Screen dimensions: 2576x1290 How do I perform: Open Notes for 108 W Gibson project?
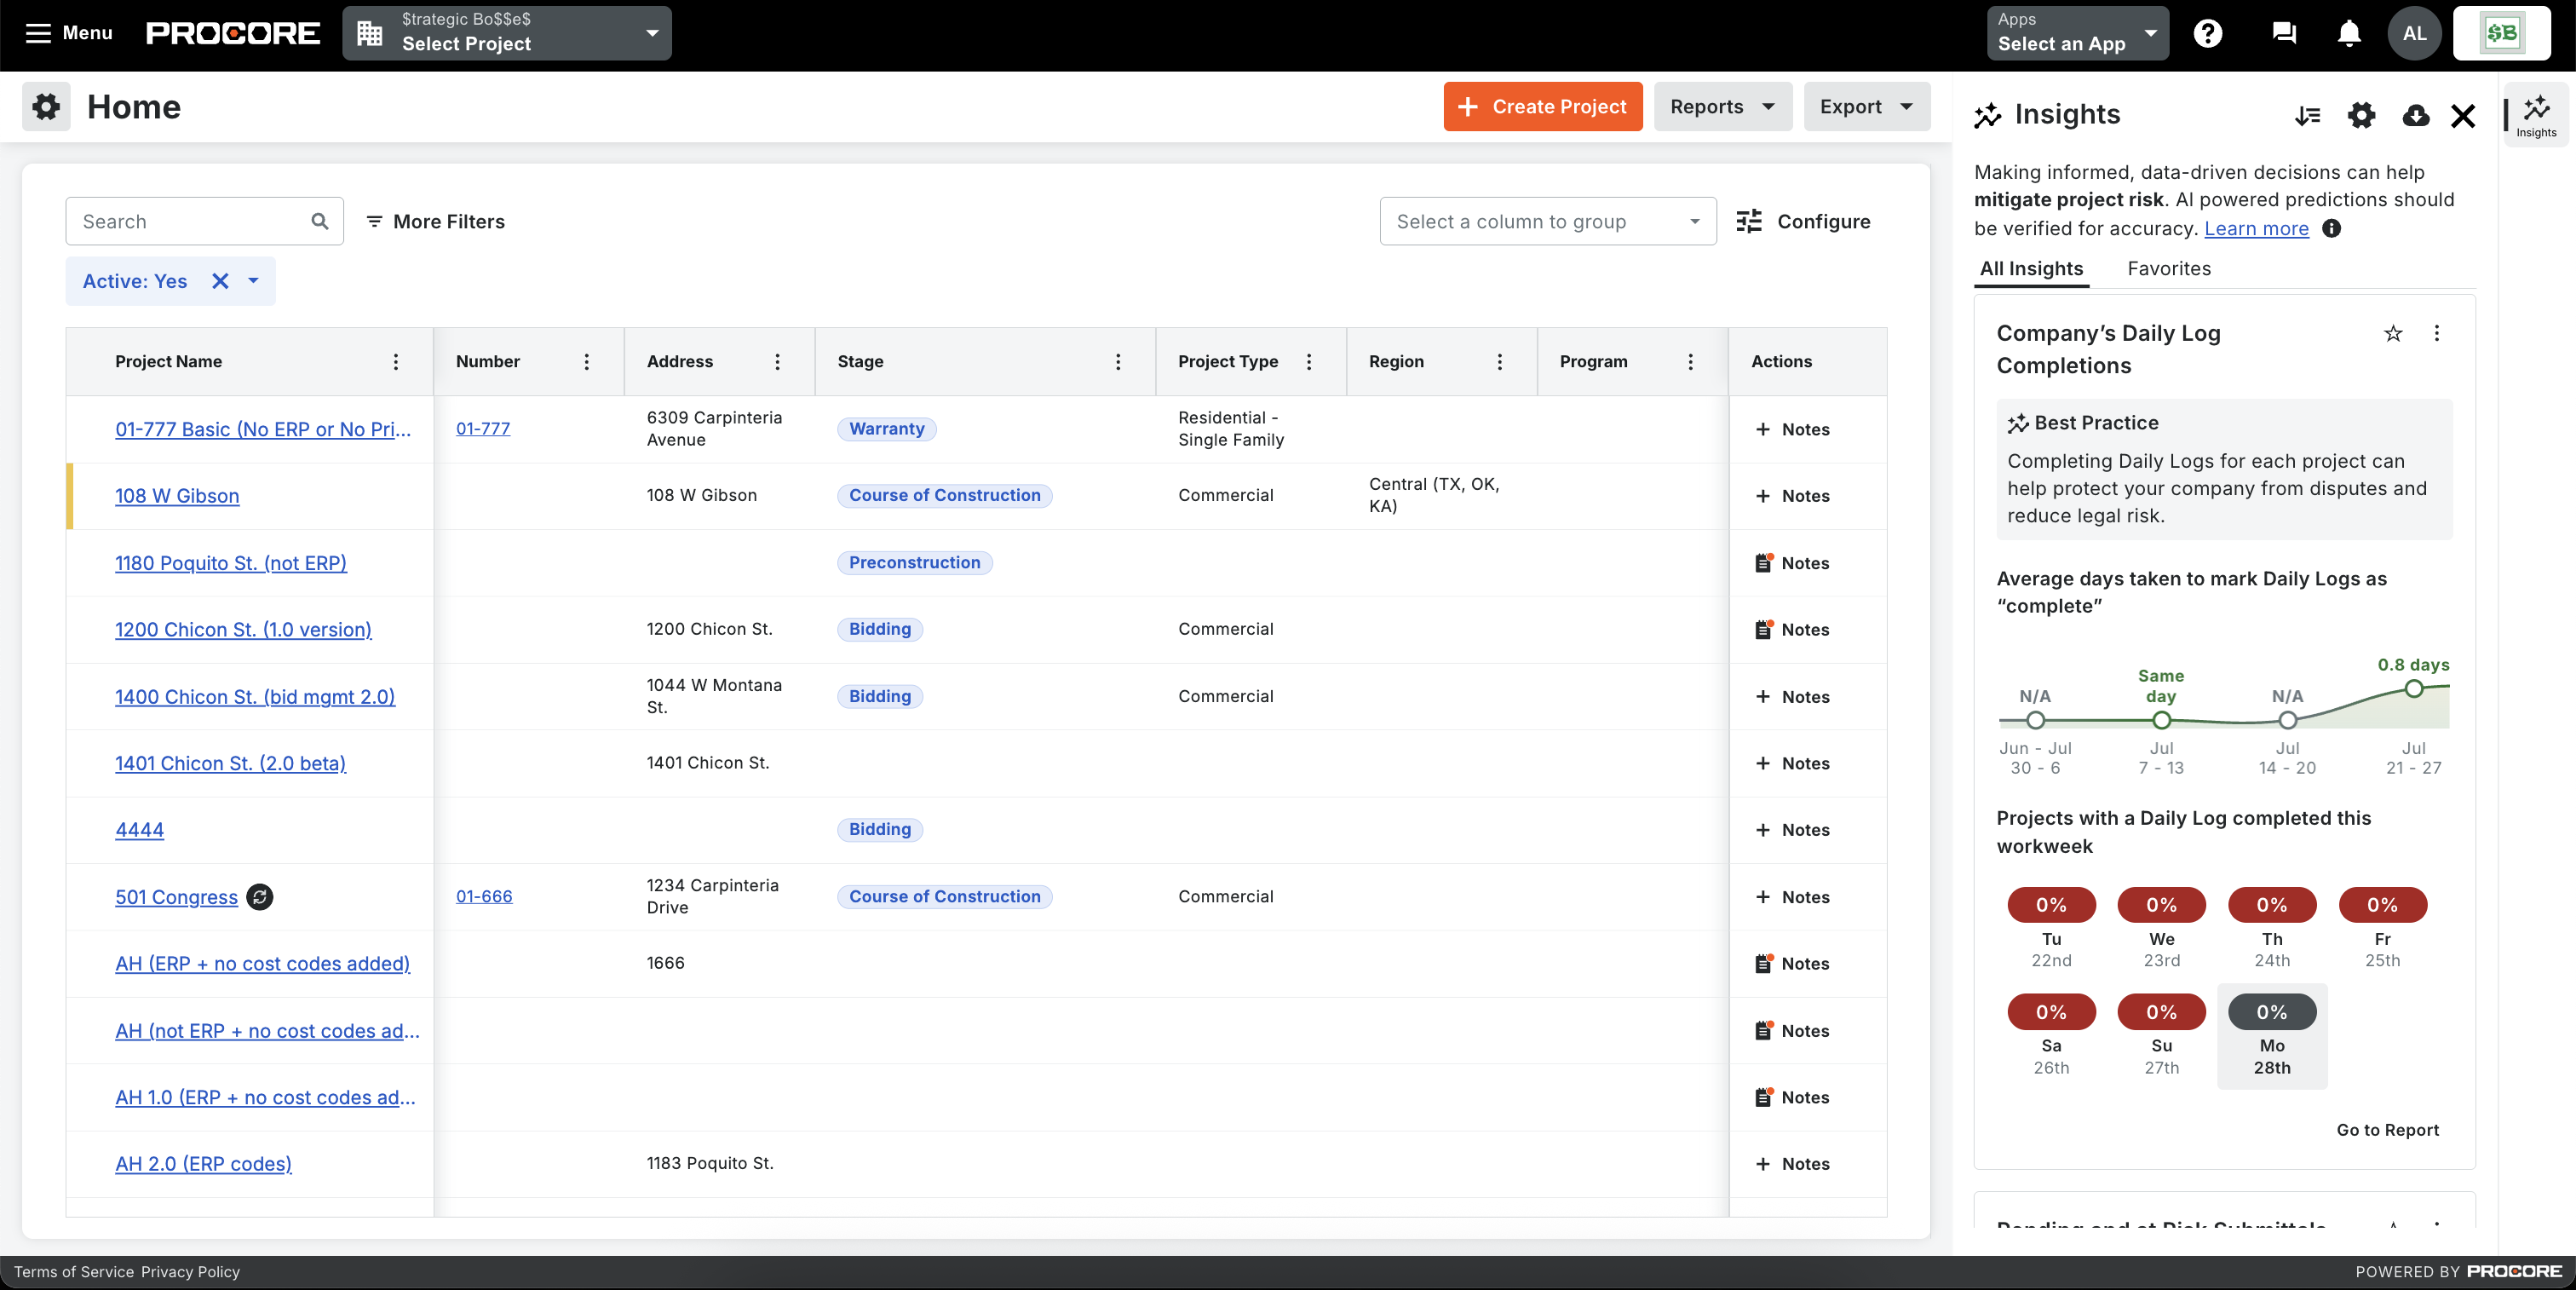tap(1792, 496)
